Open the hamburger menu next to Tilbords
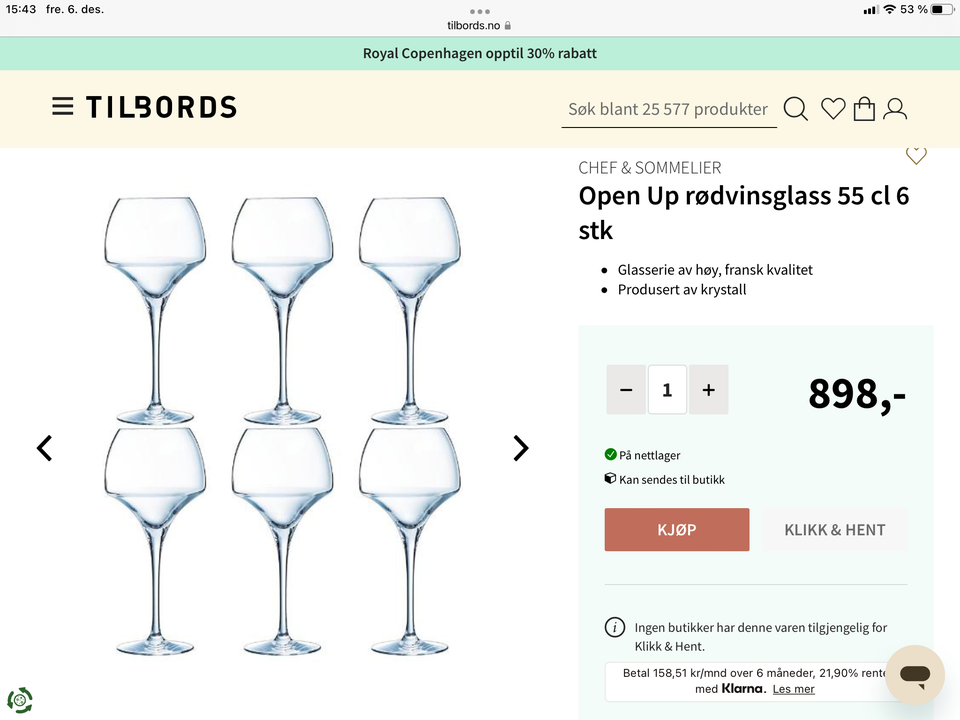Viewport: 960px width, 720px height. coord(63,107)
